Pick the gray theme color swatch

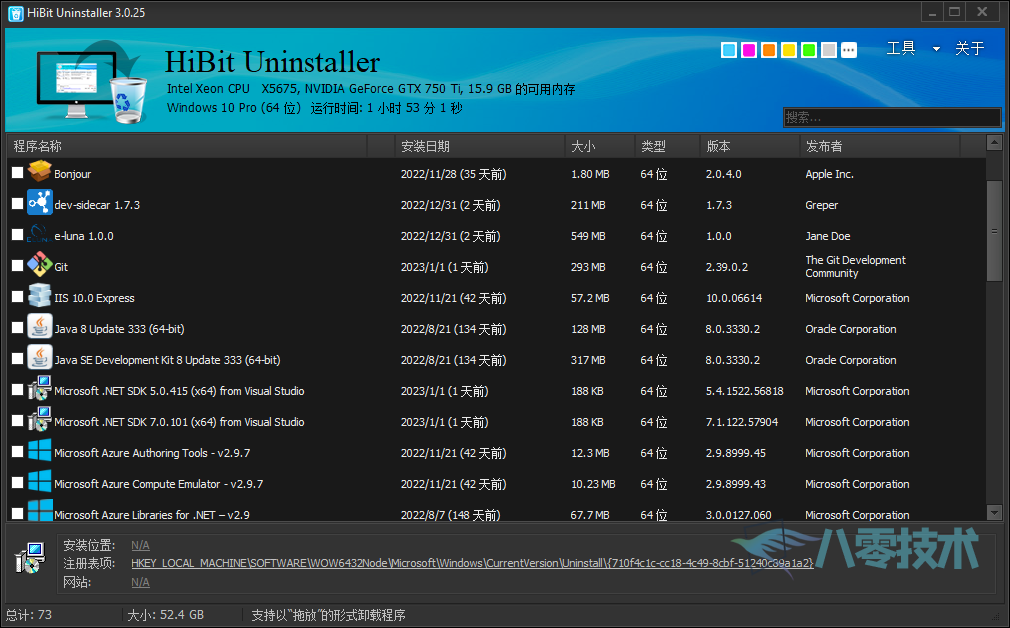click(x=829, y=50)
